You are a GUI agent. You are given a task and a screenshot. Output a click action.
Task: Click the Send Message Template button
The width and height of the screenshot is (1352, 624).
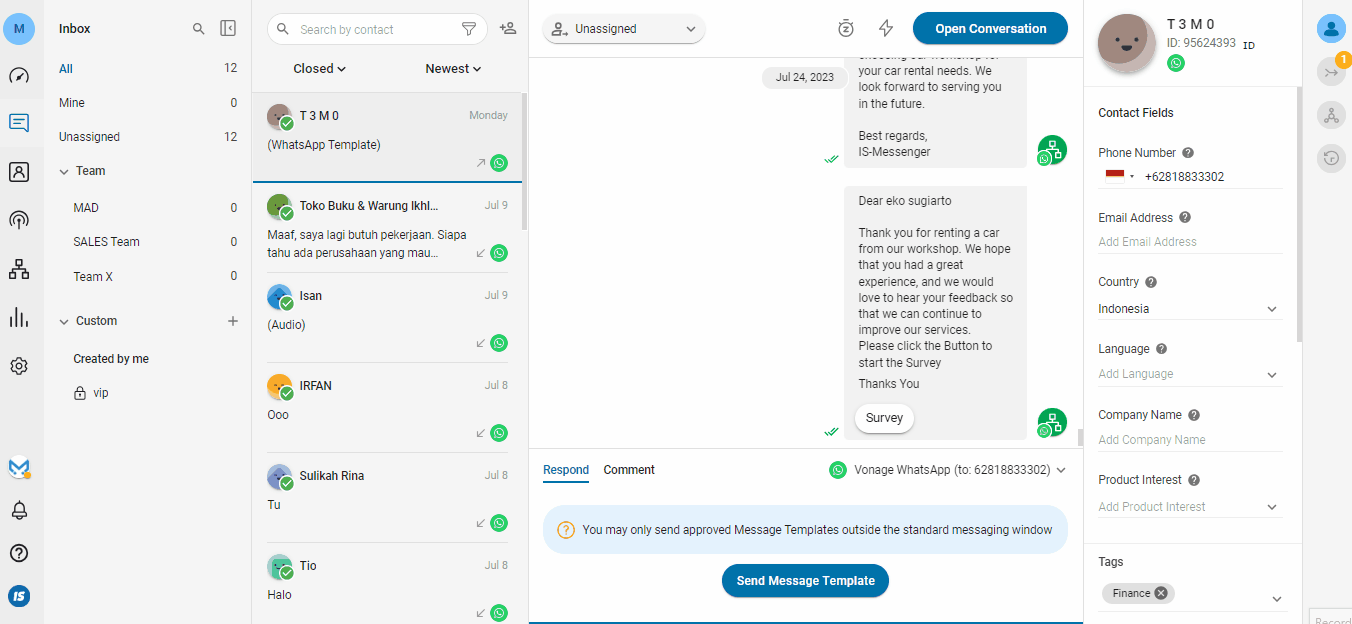pos(805,580)
